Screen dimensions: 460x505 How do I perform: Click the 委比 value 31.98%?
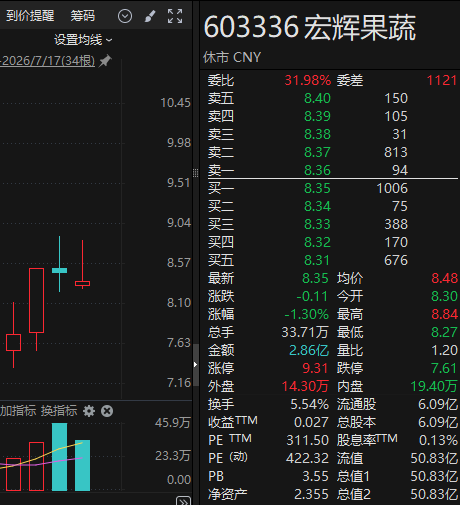(308, 80)
